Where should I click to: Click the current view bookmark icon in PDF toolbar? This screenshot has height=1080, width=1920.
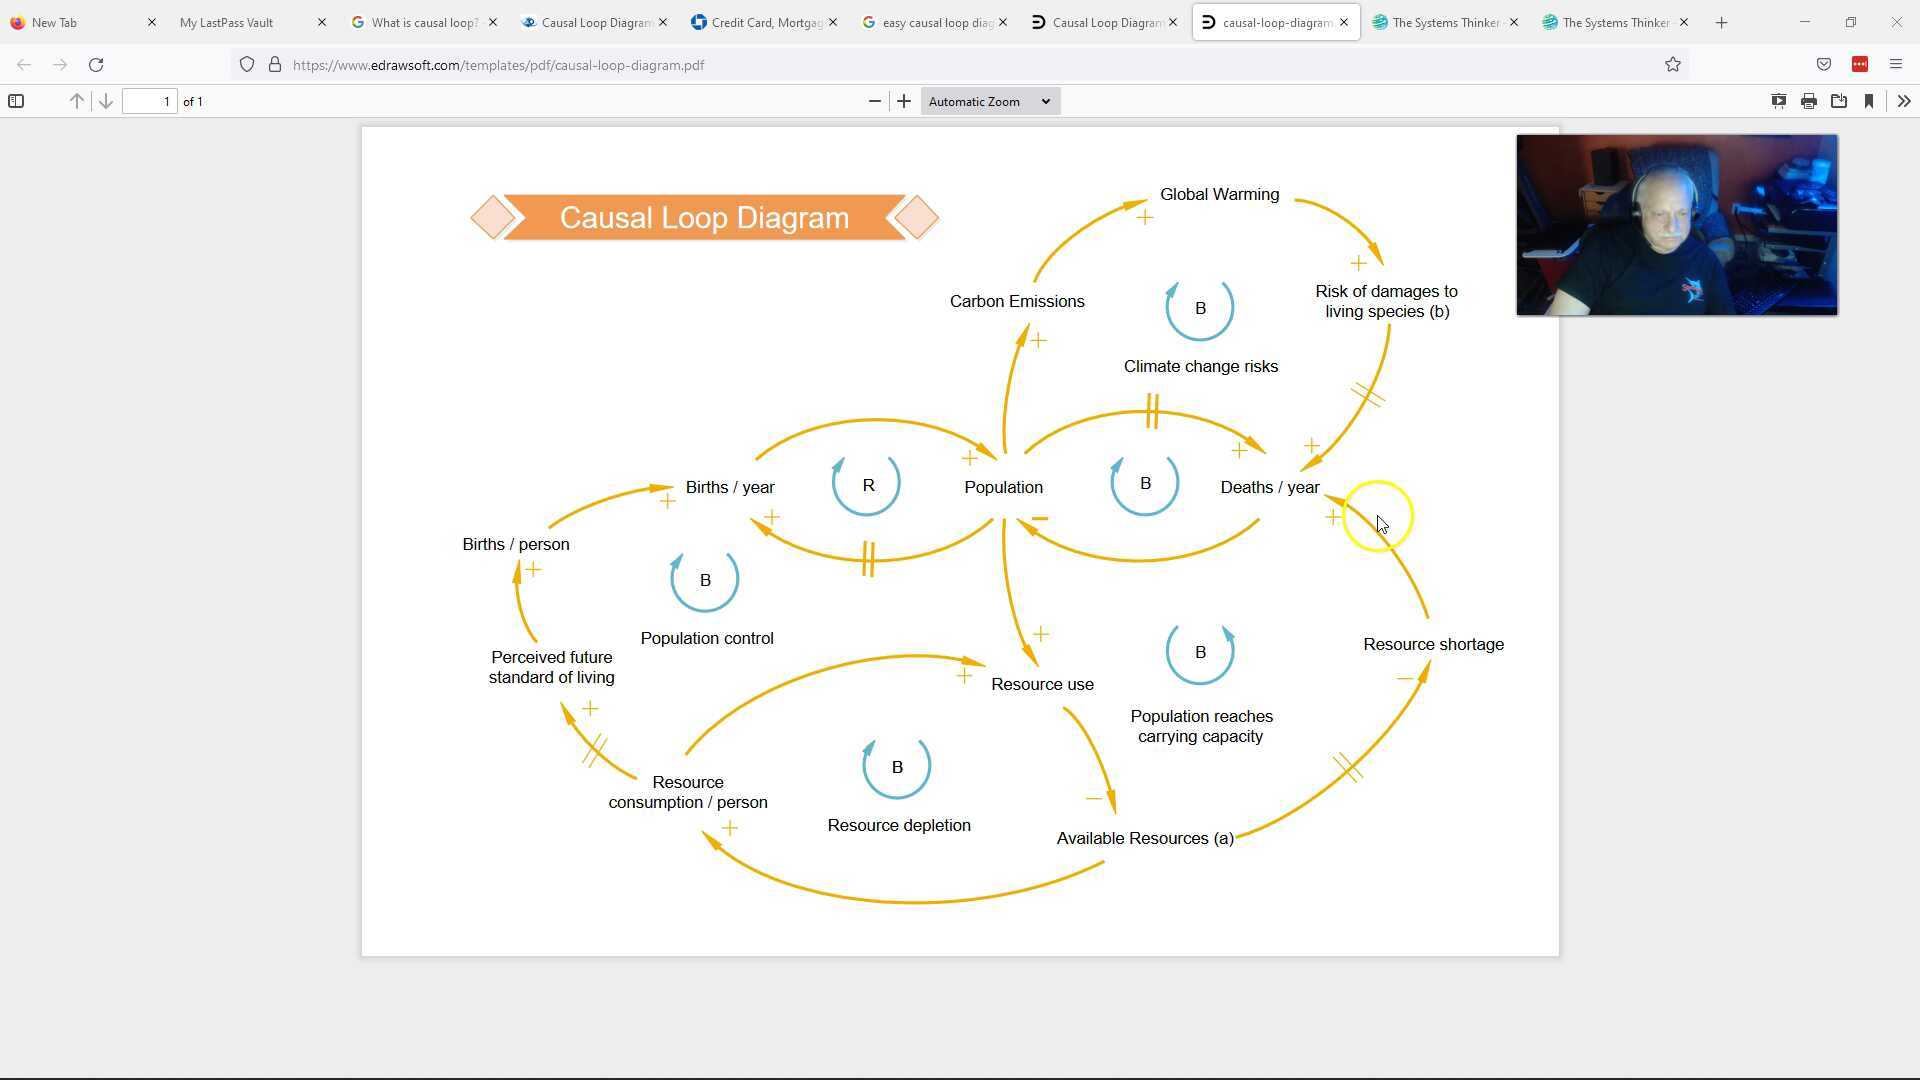[x=1869, y=101]
